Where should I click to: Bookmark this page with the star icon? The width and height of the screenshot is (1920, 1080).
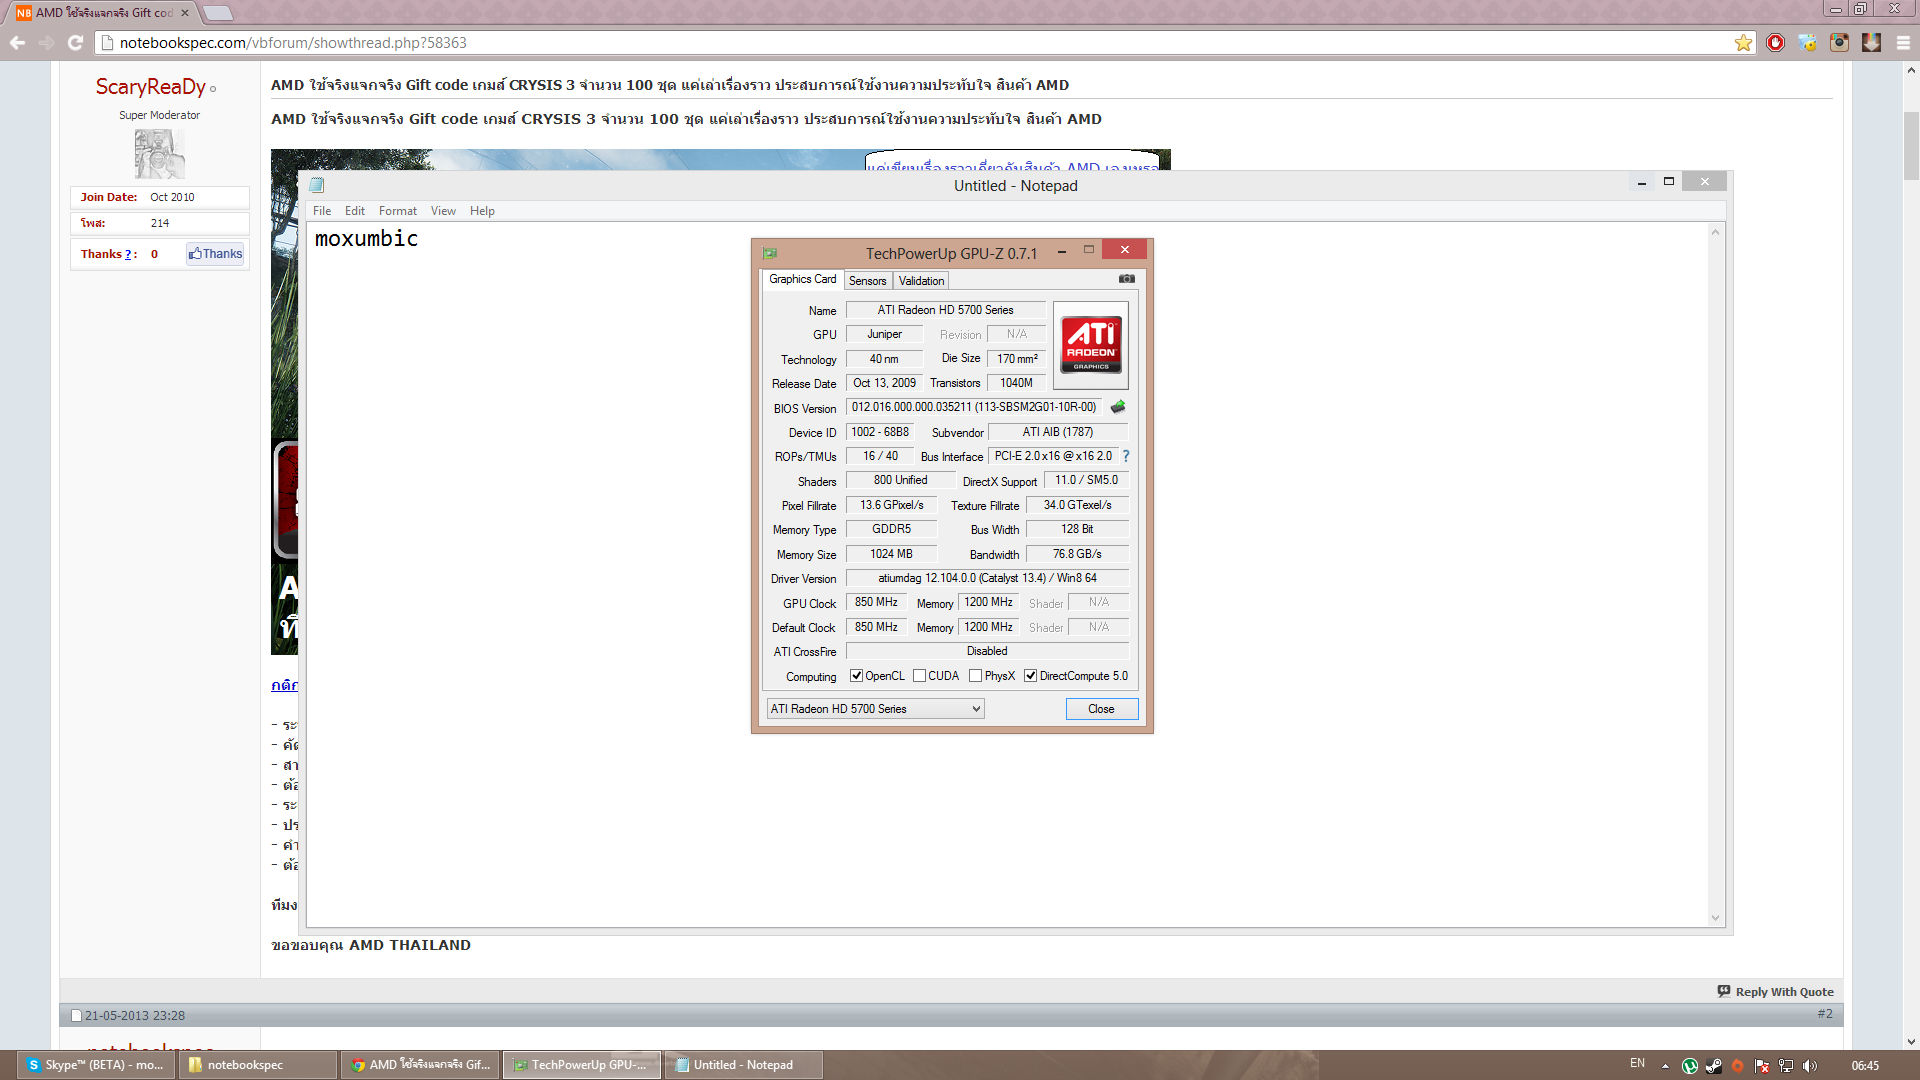coord(1743,43)
